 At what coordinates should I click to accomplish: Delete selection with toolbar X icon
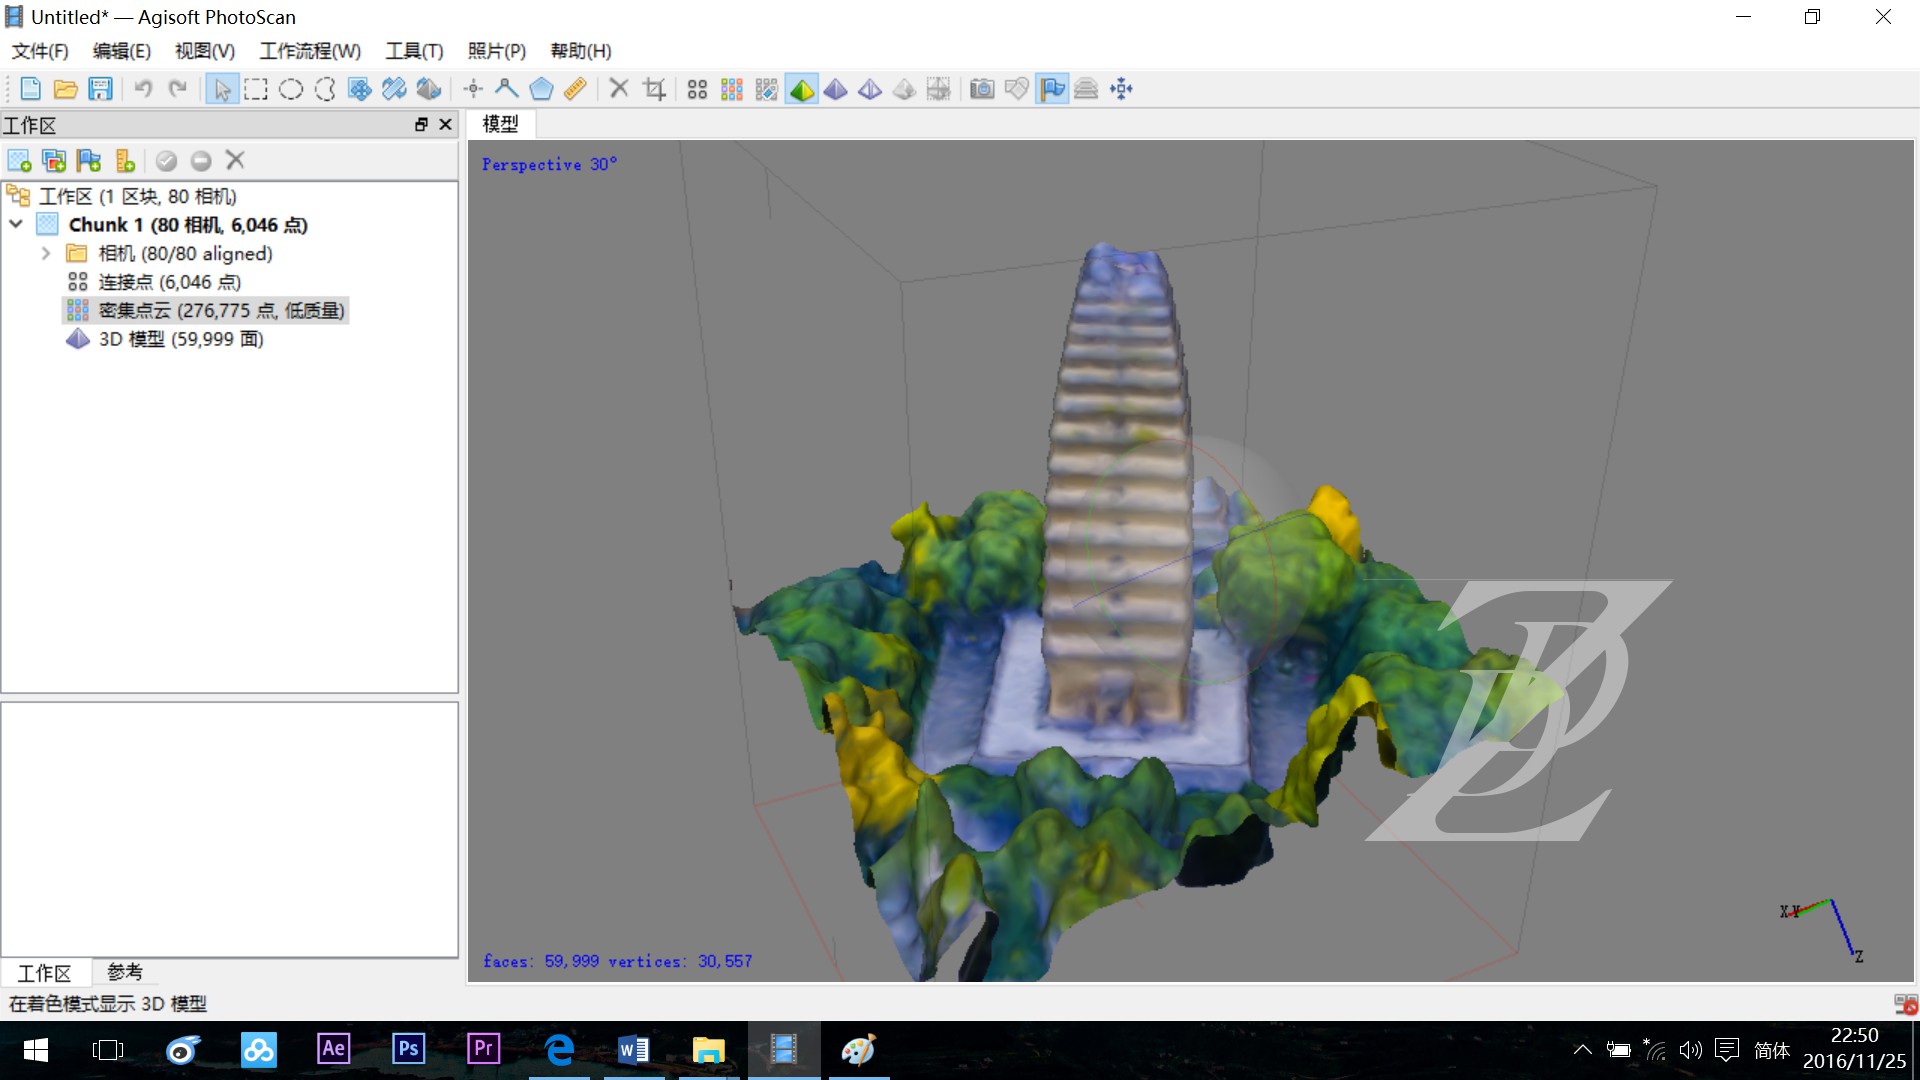pos(619,89)
